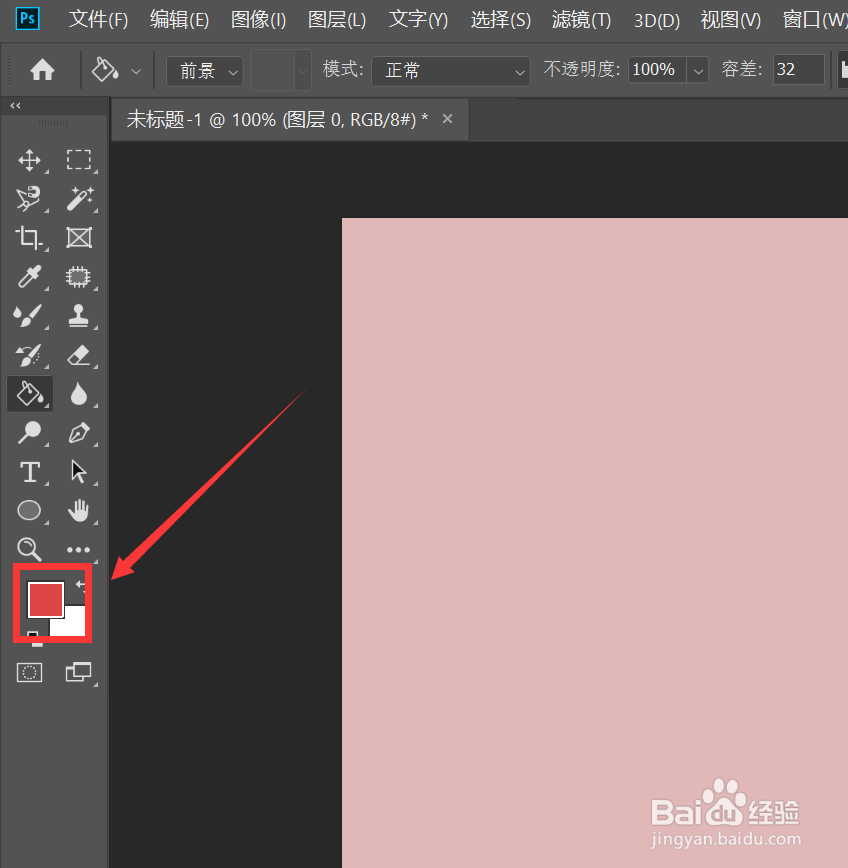The image size is (848, 868).
Task: Select the Lasso tool
Action: [x=28, y=198]
